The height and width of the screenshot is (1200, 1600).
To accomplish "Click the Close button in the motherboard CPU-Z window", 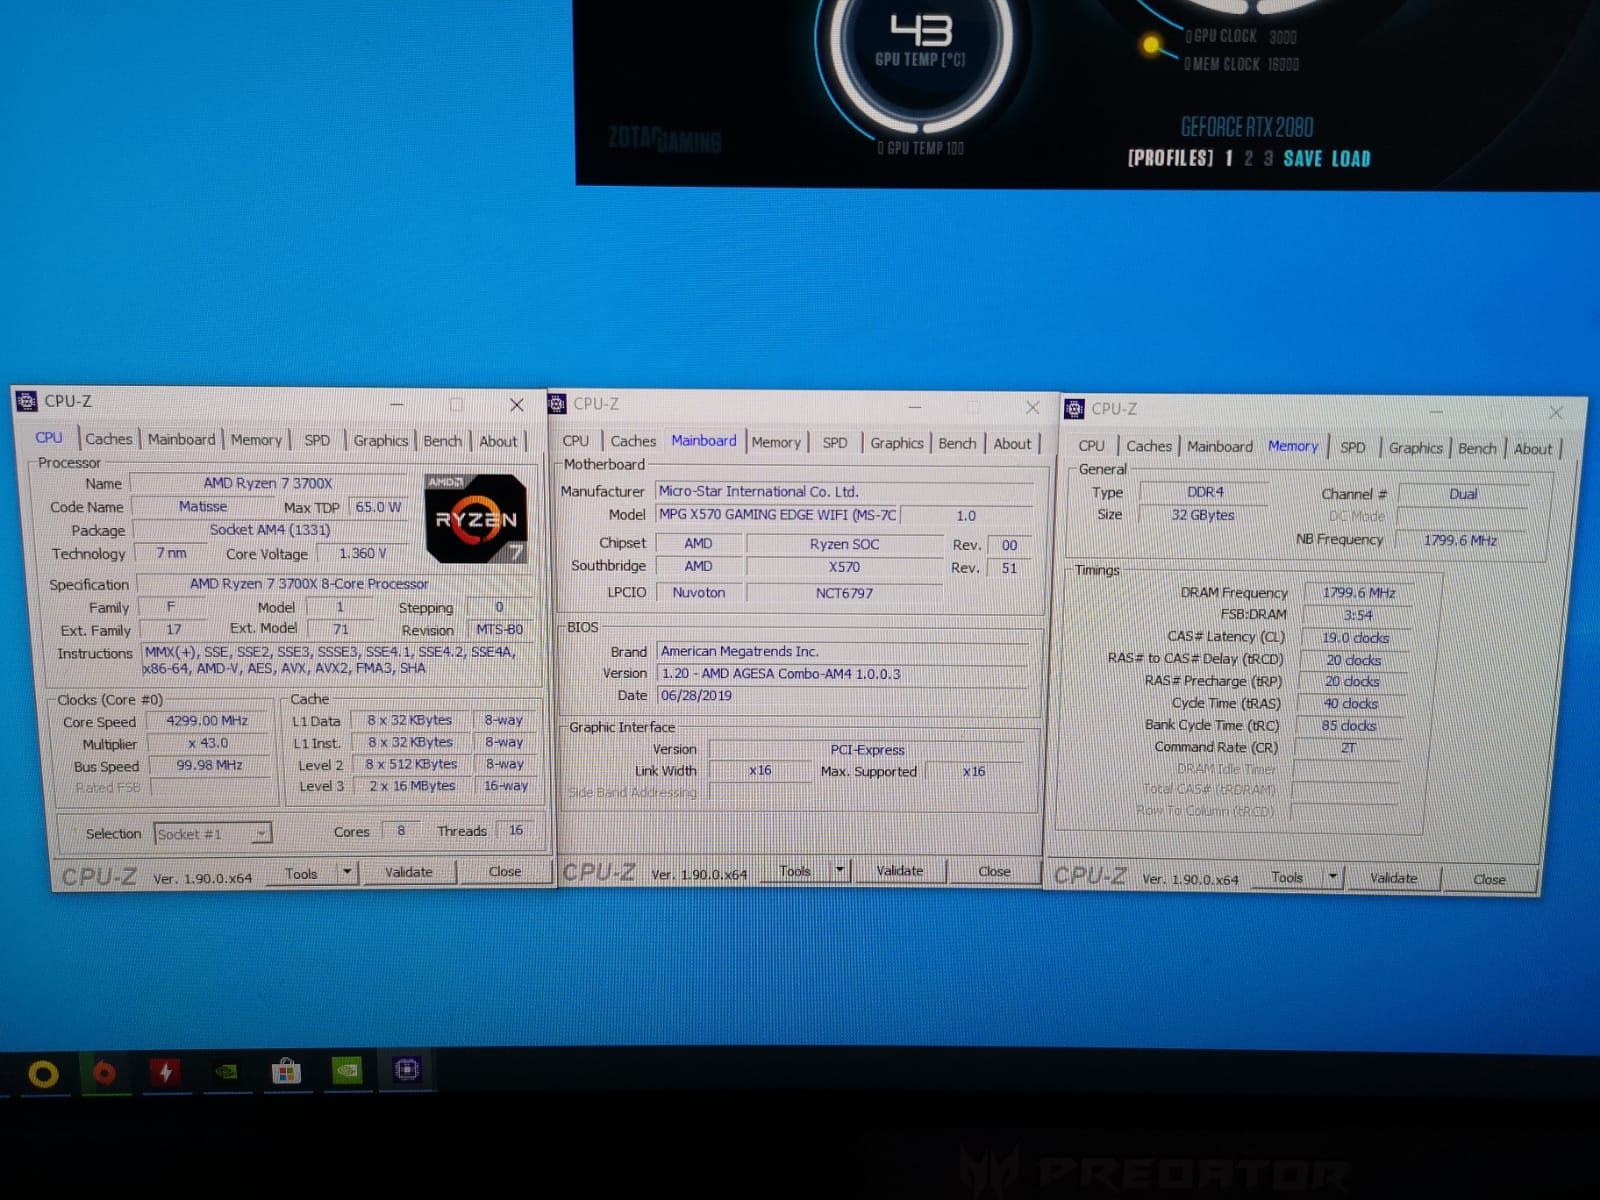I will [x=994, y=871].
